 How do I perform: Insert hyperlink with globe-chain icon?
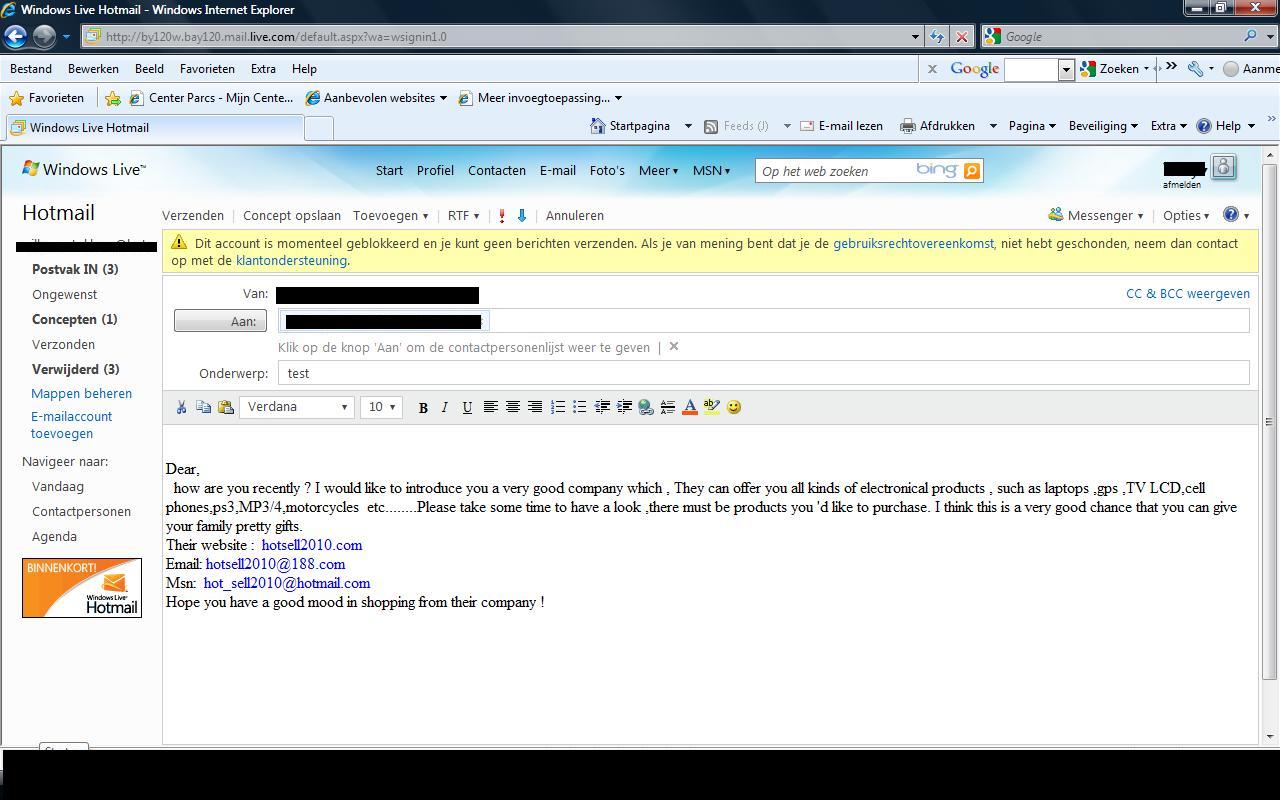[x=646, y=407]
